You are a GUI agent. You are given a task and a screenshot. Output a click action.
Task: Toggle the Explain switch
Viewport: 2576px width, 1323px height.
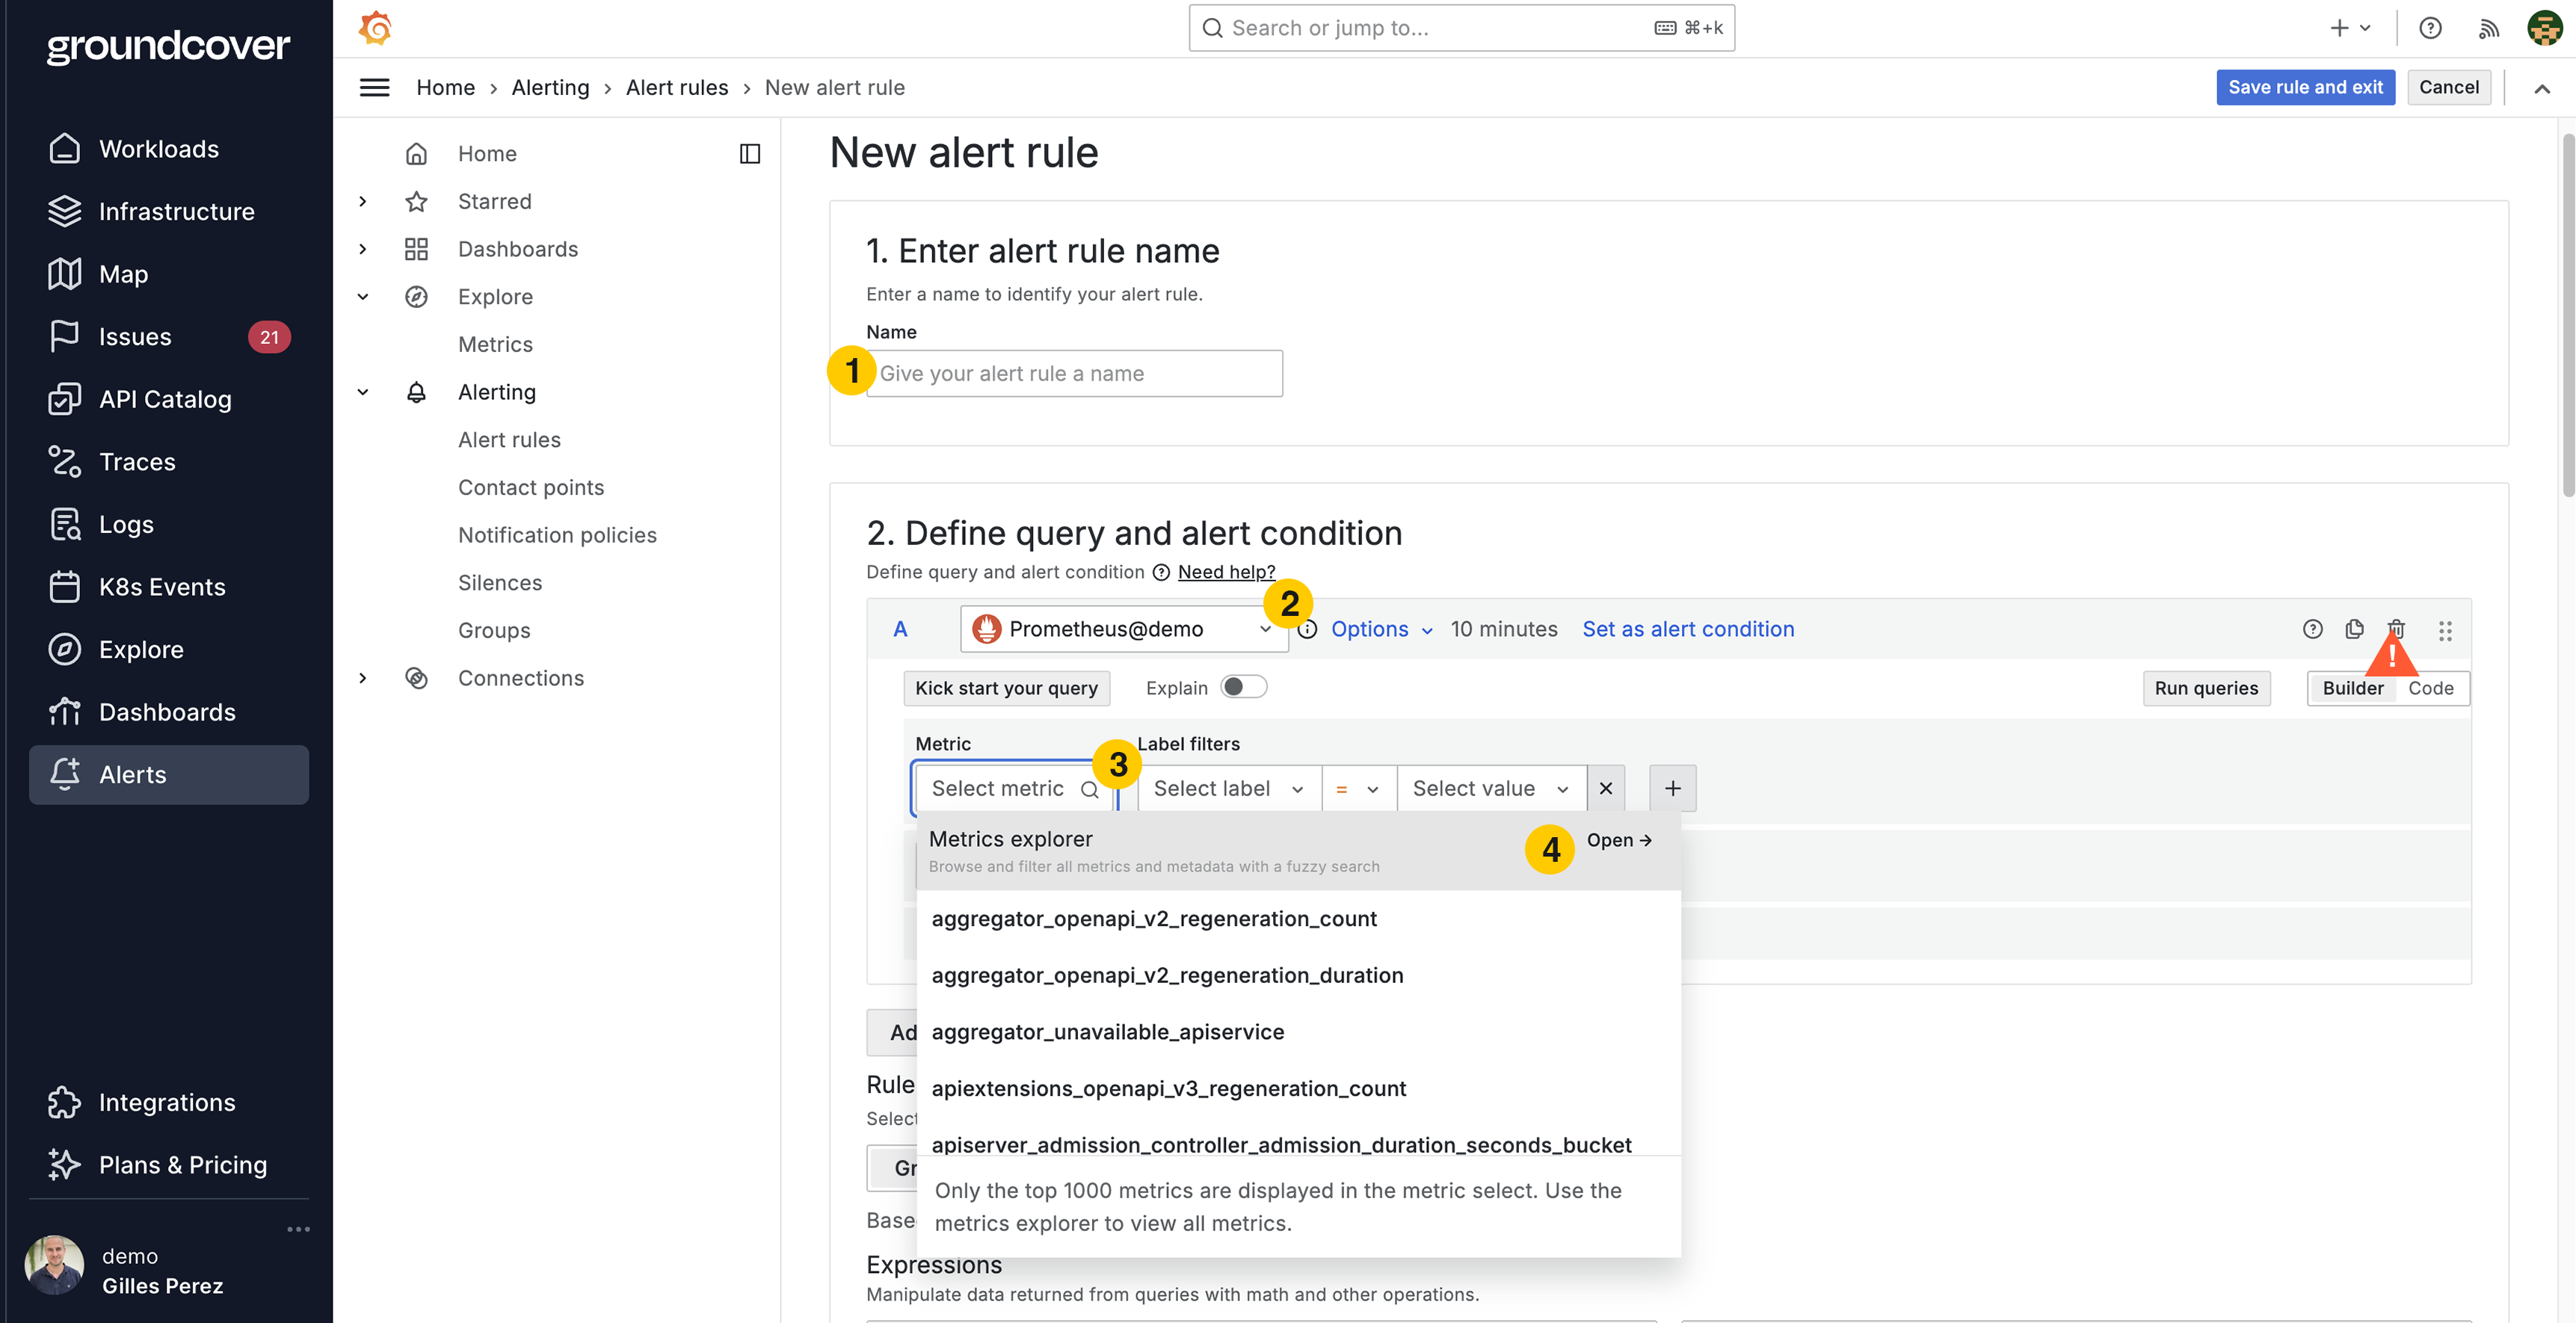tap(1243, 687)
